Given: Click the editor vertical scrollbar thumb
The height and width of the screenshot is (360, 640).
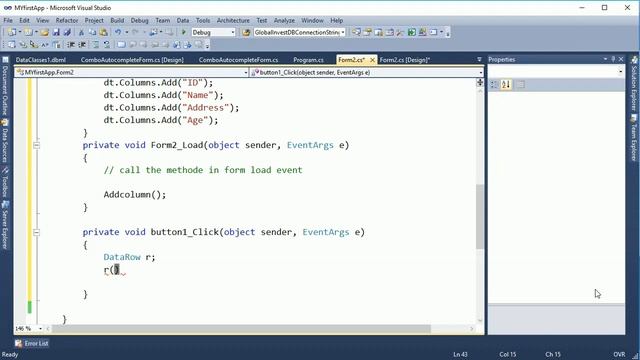Looking at the screenshot, I should [480, 216].
